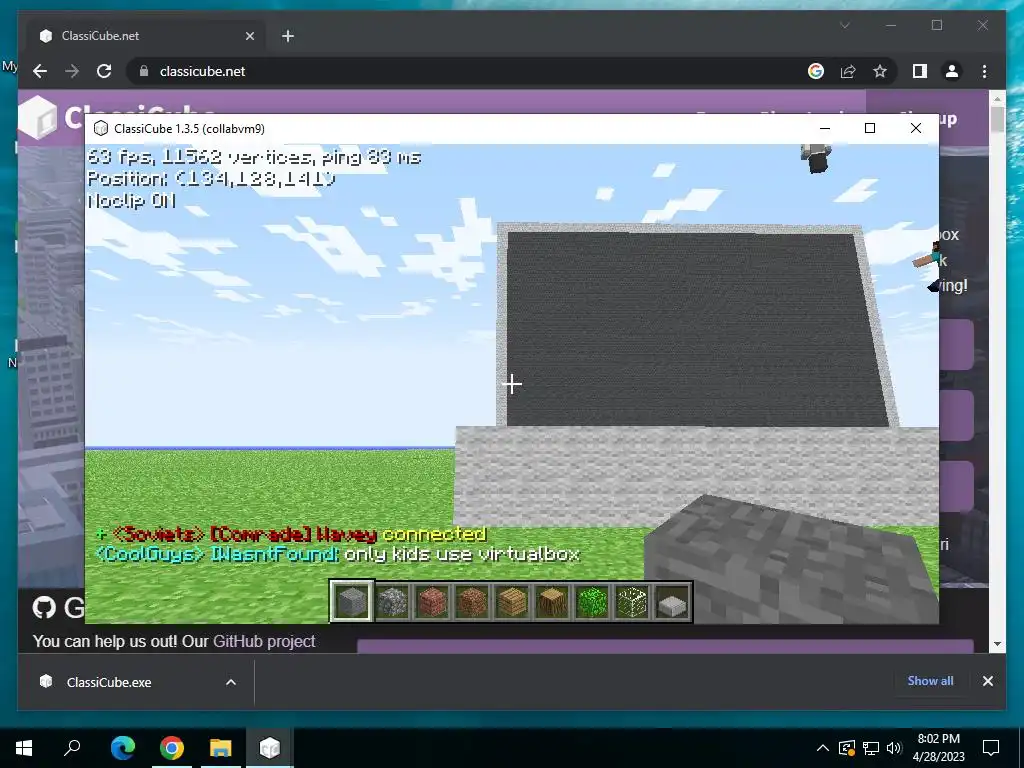
Task: Open the Chrome tab search chevron
Action: (x=844, y=25)
